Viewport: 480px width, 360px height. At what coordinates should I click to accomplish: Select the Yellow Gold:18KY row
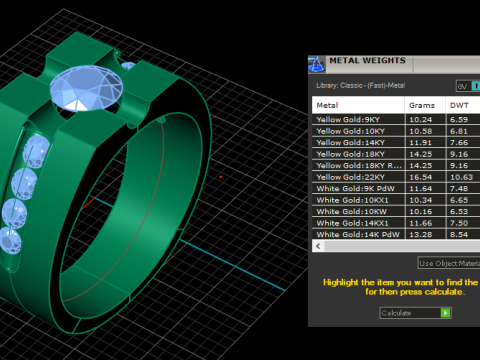pos(396,154)
